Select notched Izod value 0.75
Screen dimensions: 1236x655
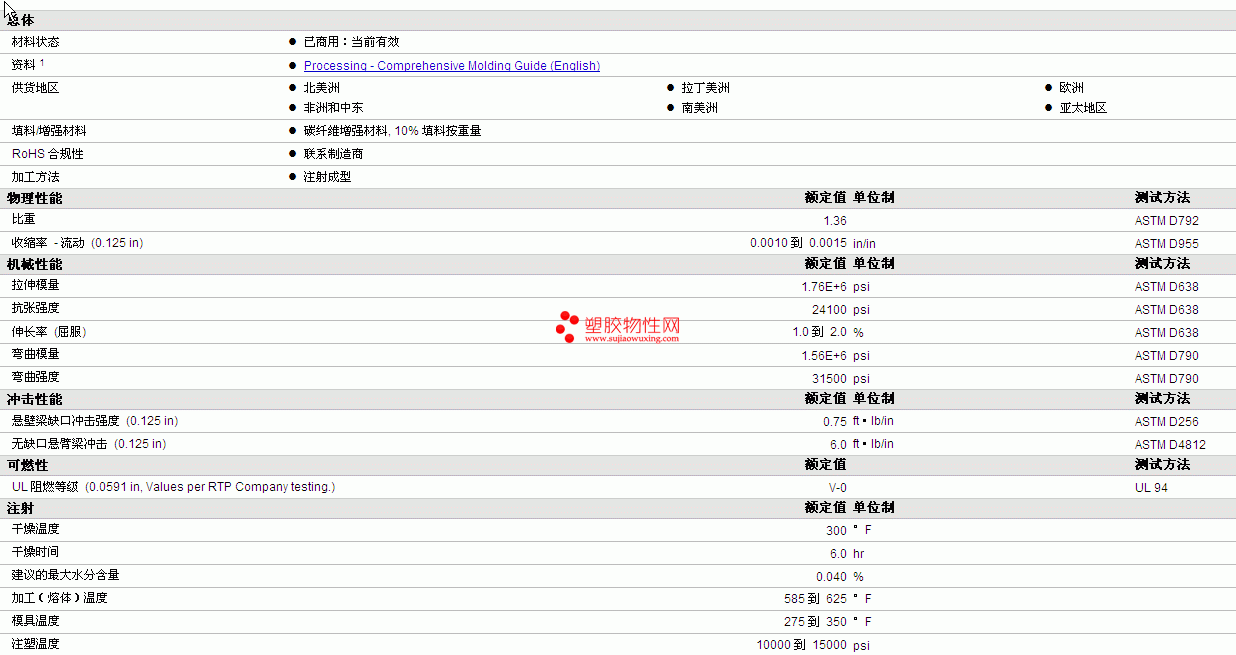[x=835, y=422]
